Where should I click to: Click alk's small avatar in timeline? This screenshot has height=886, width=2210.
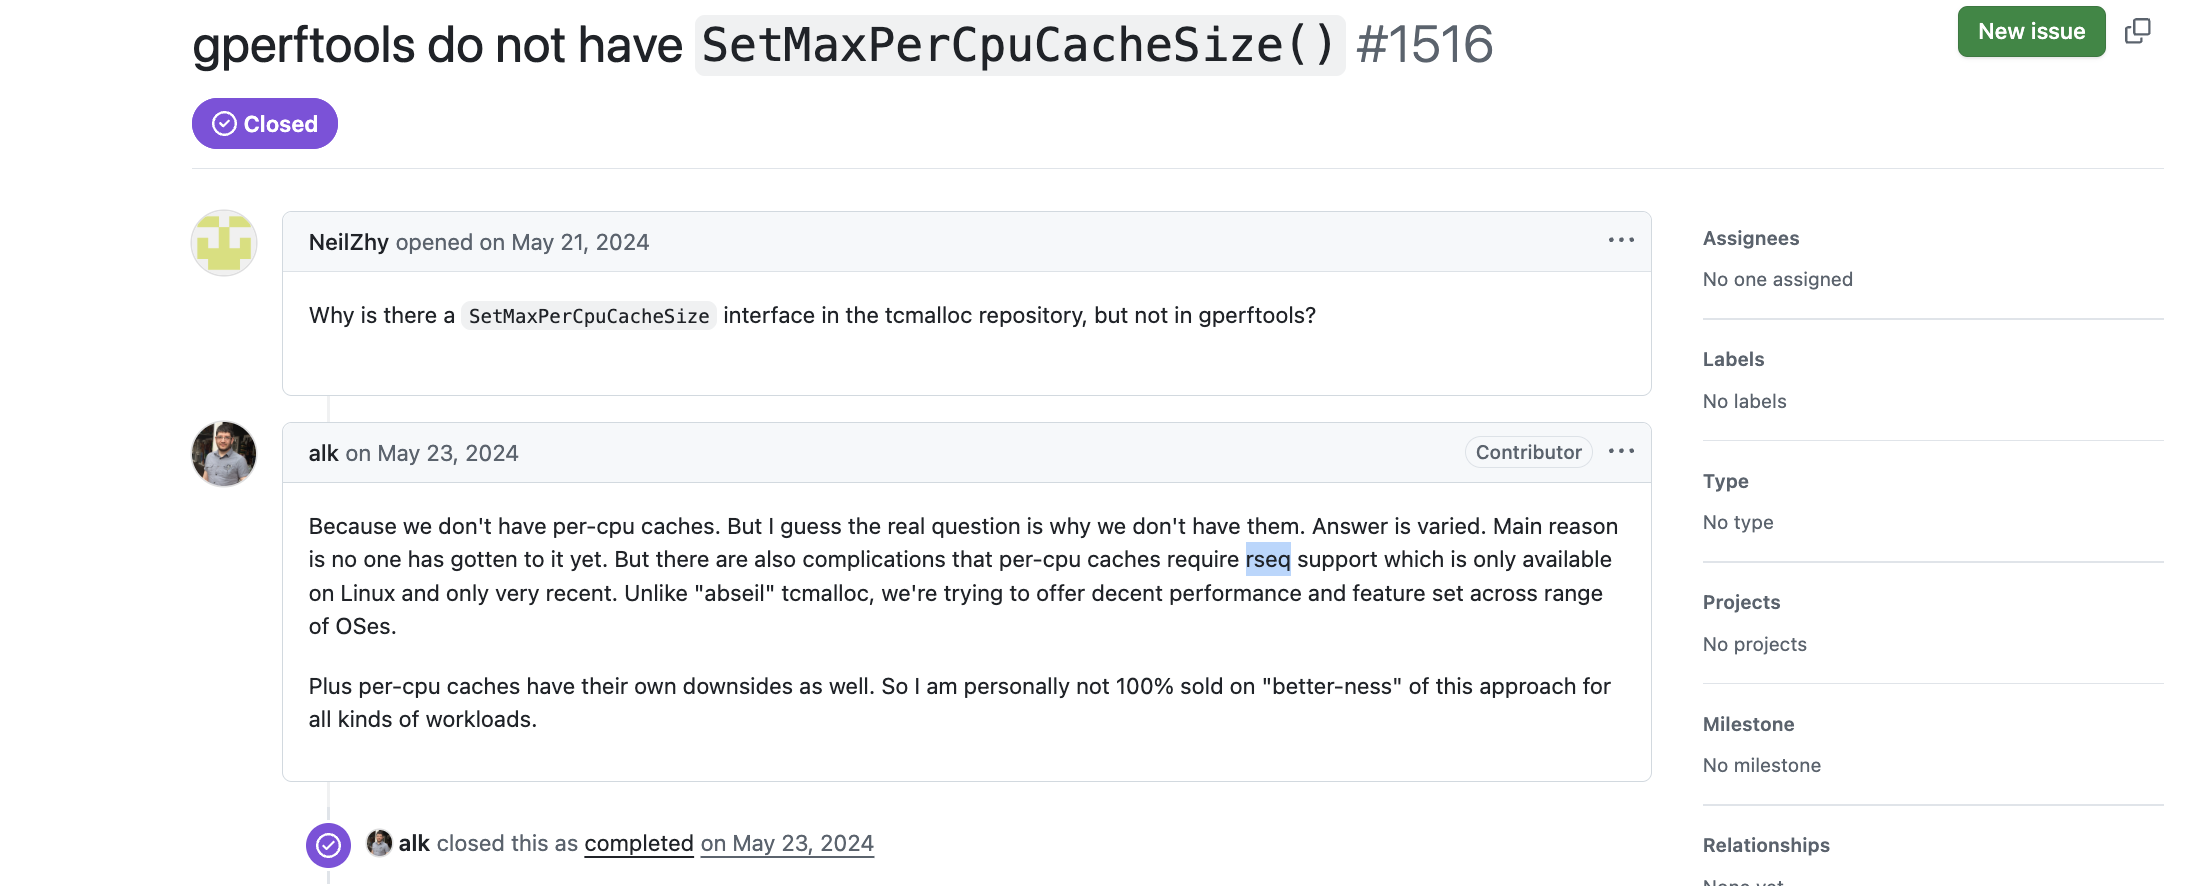point(379,843)
